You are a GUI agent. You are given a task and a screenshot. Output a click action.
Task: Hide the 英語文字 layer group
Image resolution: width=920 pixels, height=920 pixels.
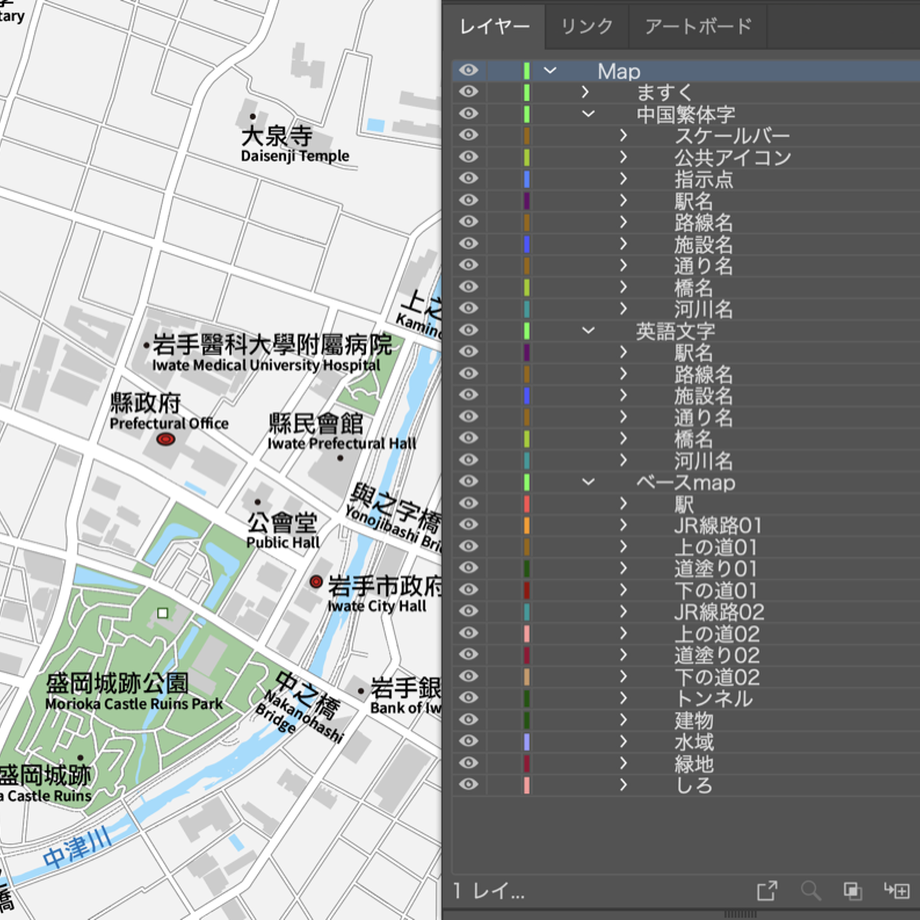[468, 330]
